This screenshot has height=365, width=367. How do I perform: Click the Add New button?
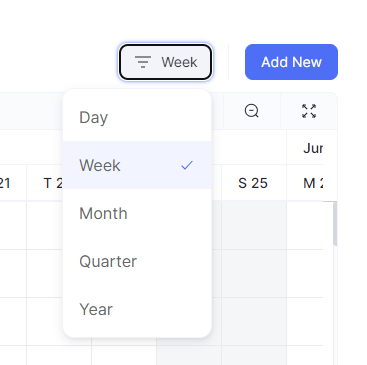[291, 62]
